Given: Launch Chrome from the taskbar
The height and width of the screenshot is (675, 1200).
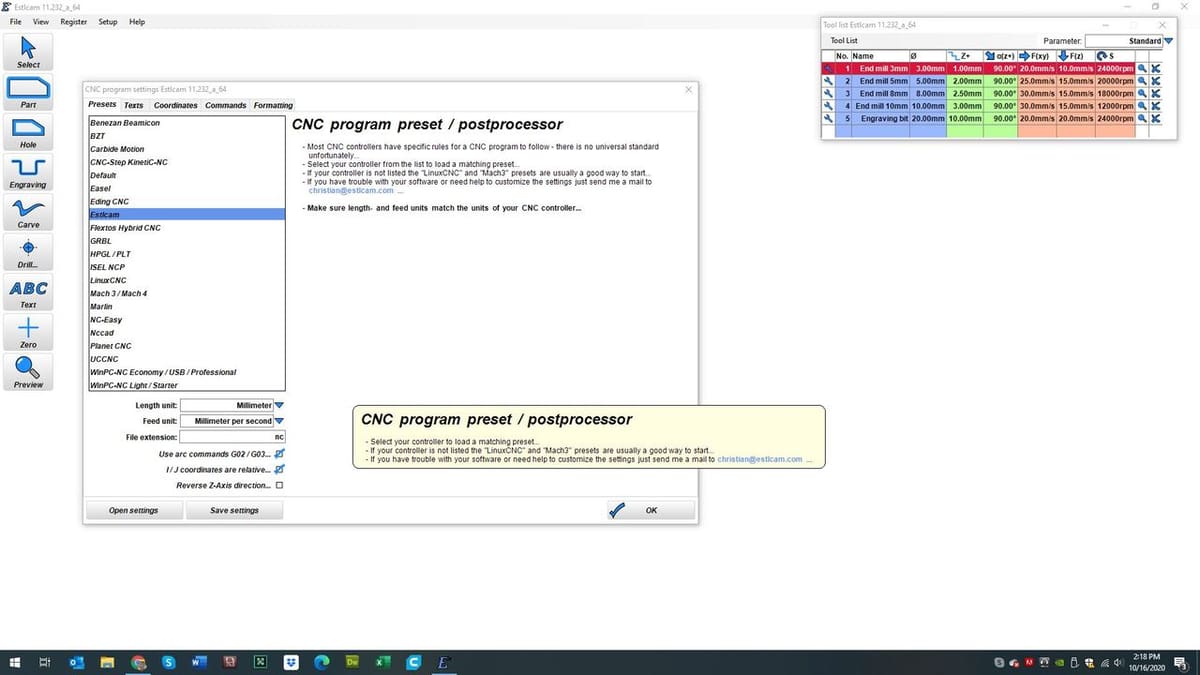Looking at the screenshot, I should [x=138, y=662].
